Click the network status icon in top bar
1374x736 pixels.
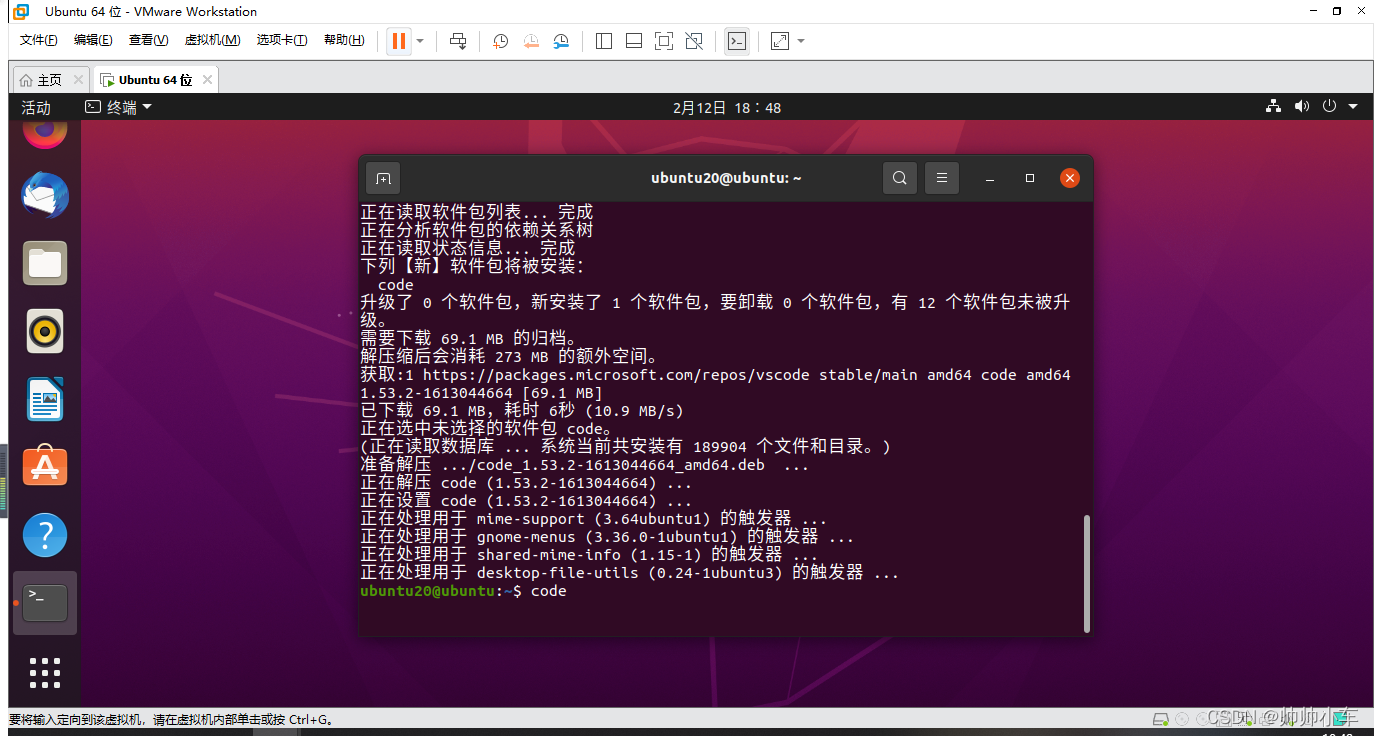click(x=1274, y=106)
